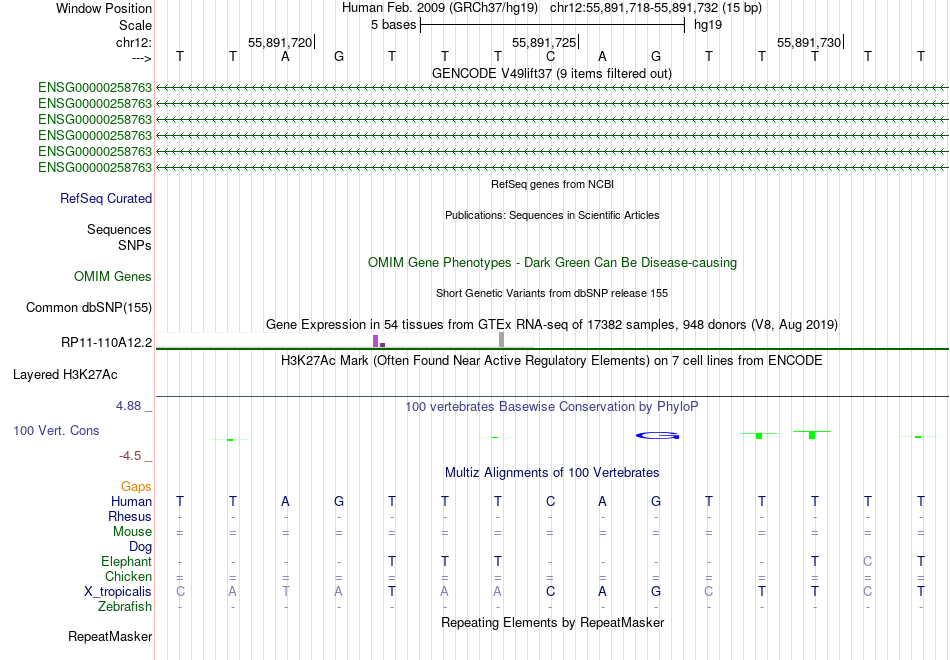Screen dimensions: 950x660
Task: Click Gene Expression in 54 tissues title
Action: (552, 324)
